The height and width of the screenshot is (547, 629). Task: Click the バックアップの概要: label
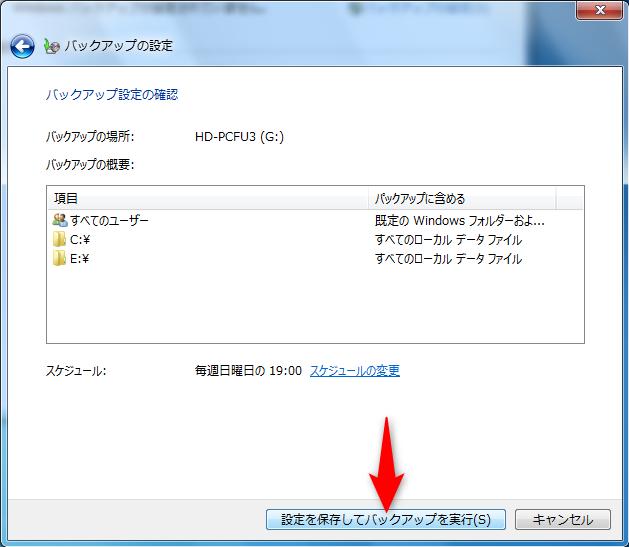(90, 164)
